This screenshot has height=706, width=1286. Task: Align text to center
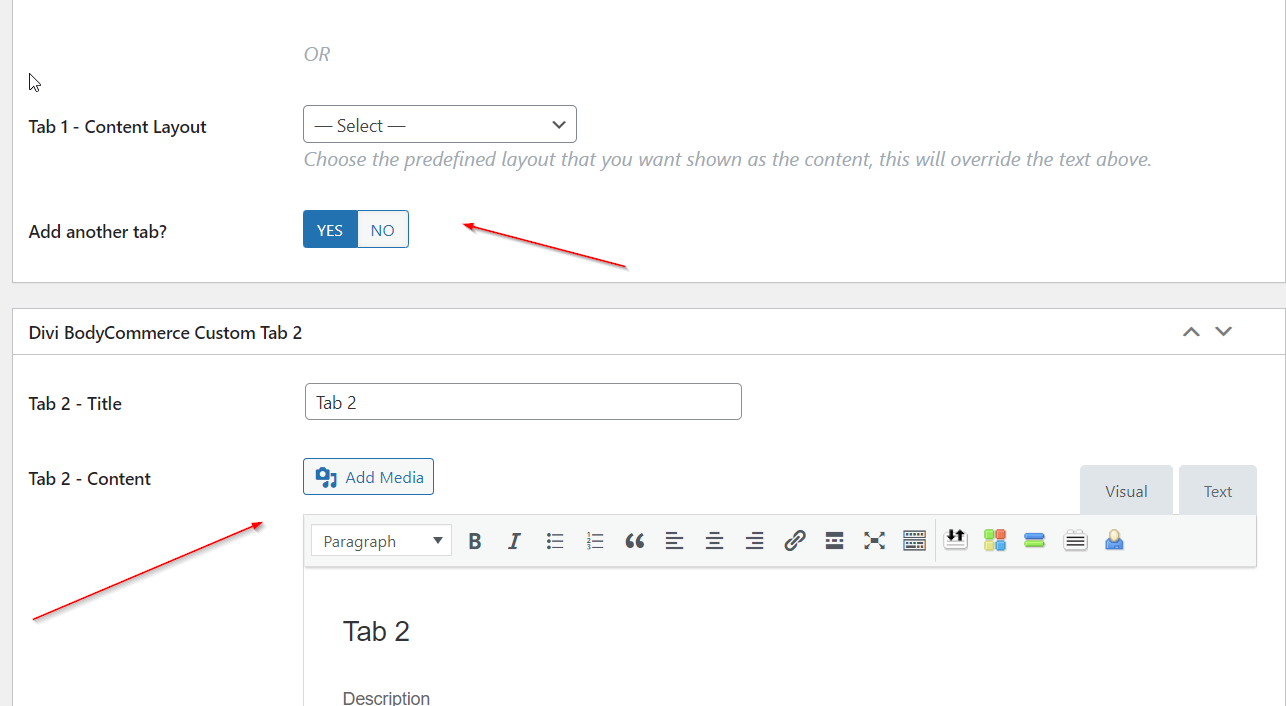pyautogui.click(x=714, y=541)
